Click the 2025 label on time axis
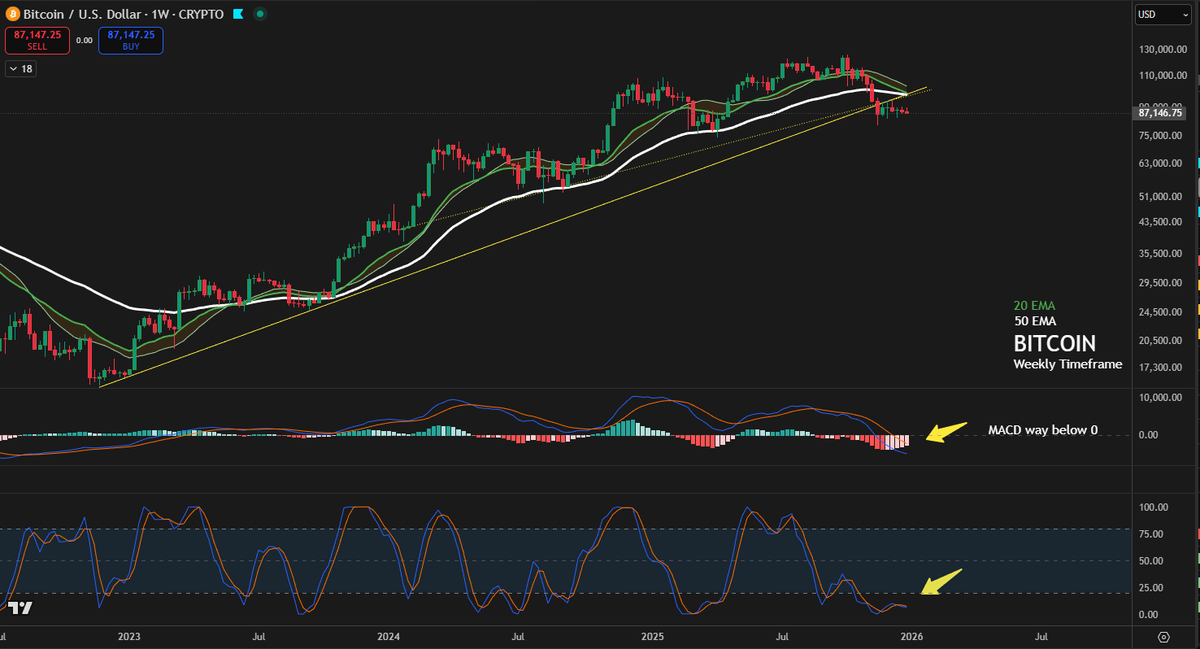This screenshot has width=1200, height=649. (652, 636)
